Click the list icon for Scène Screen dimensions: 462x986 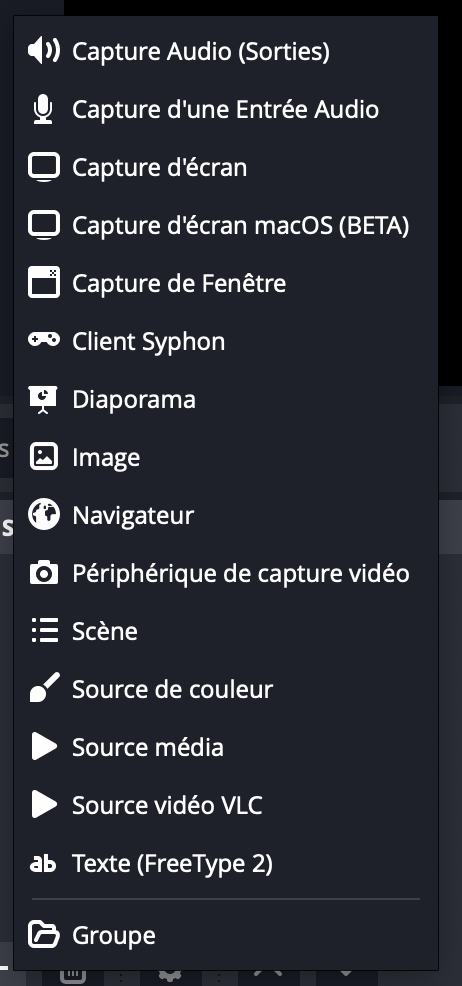(x=45, y=631)
